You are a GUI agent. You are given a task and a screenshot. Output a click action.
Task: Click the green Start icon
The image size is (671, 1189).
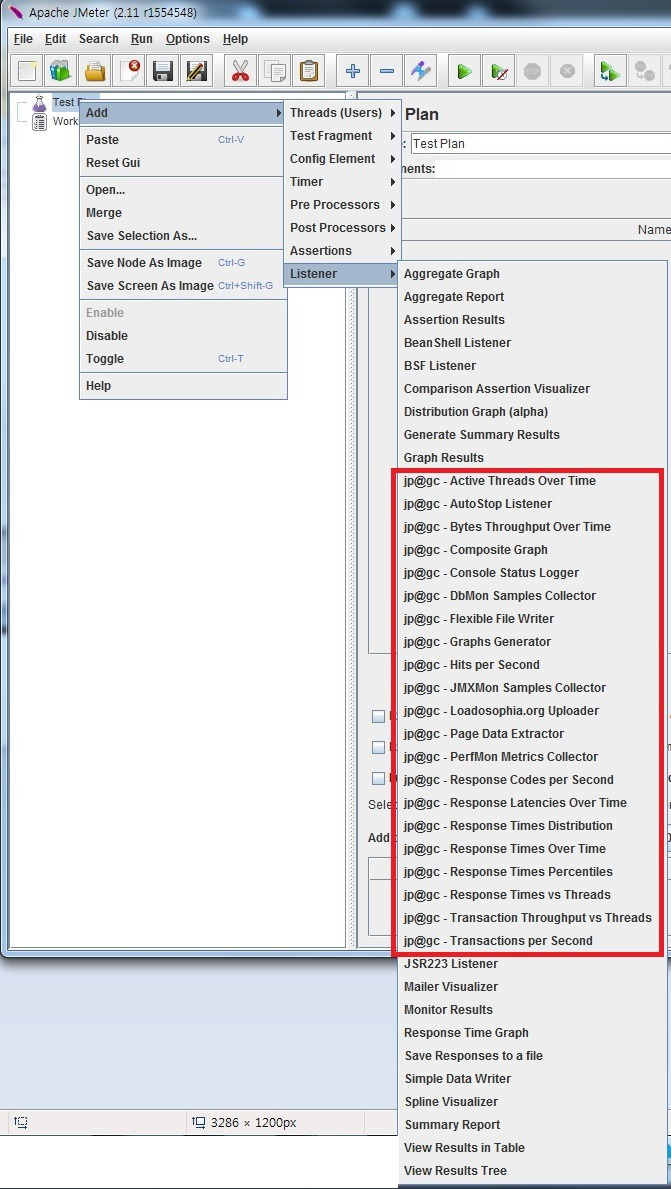pyautogui.click(x=464, y=71)
